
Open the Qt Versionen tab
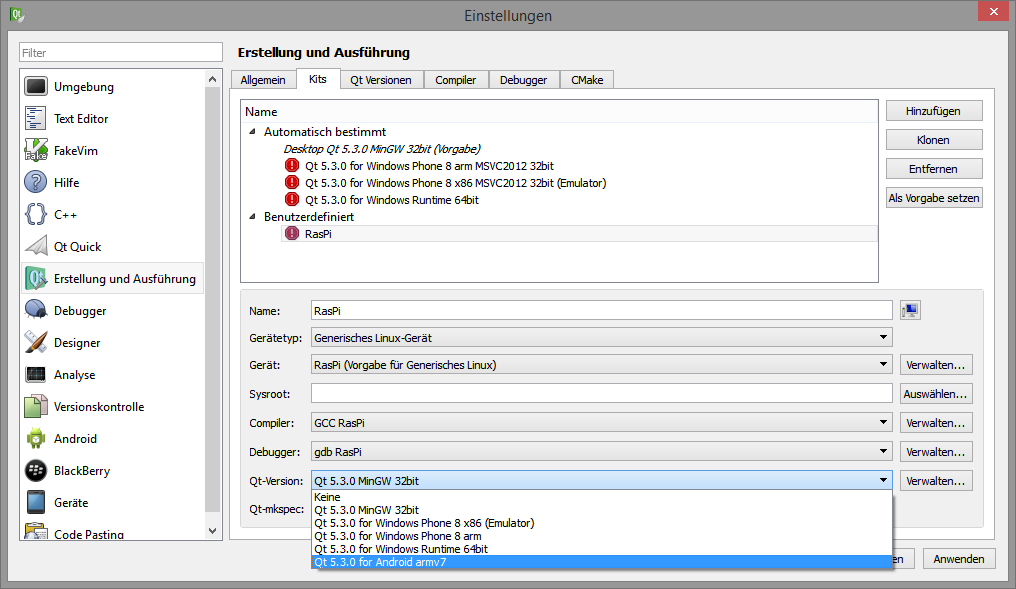pos(381,80)
